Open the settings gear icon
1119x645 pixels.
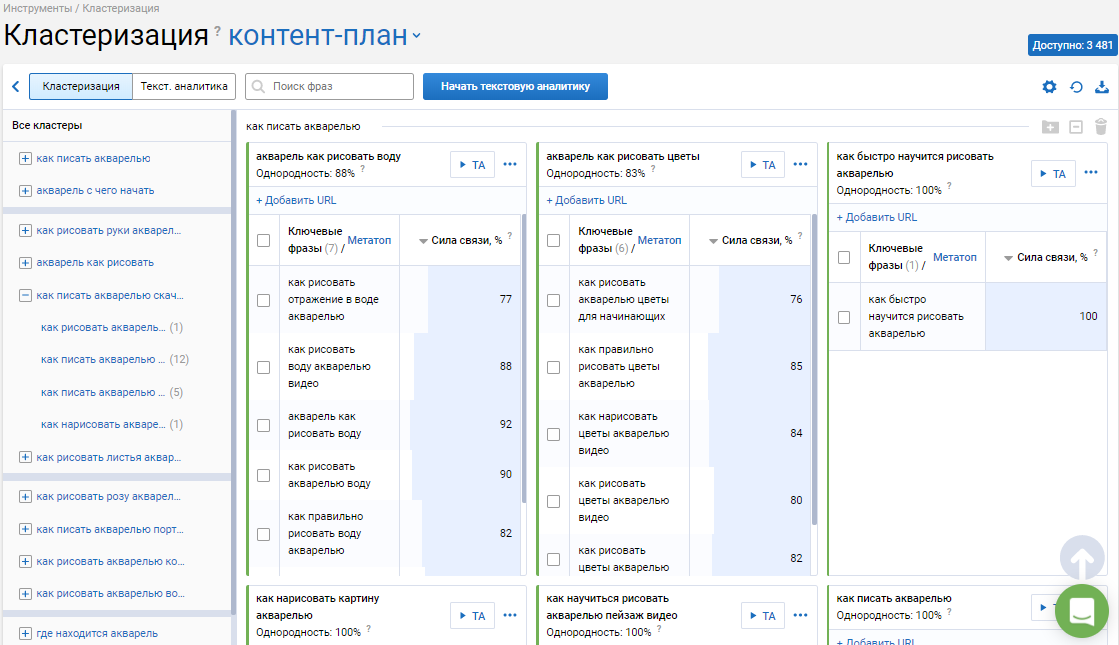(1049, 87)
